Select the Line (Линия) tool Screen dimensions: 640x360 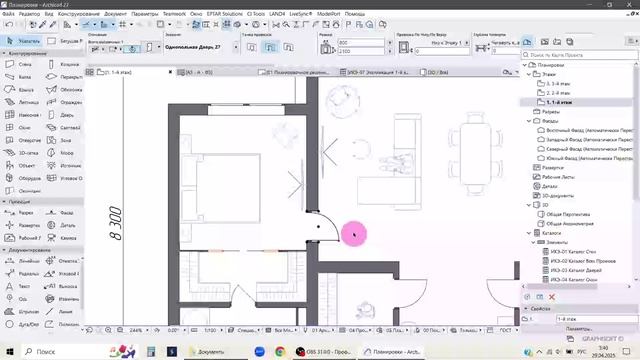pos(61,311)
